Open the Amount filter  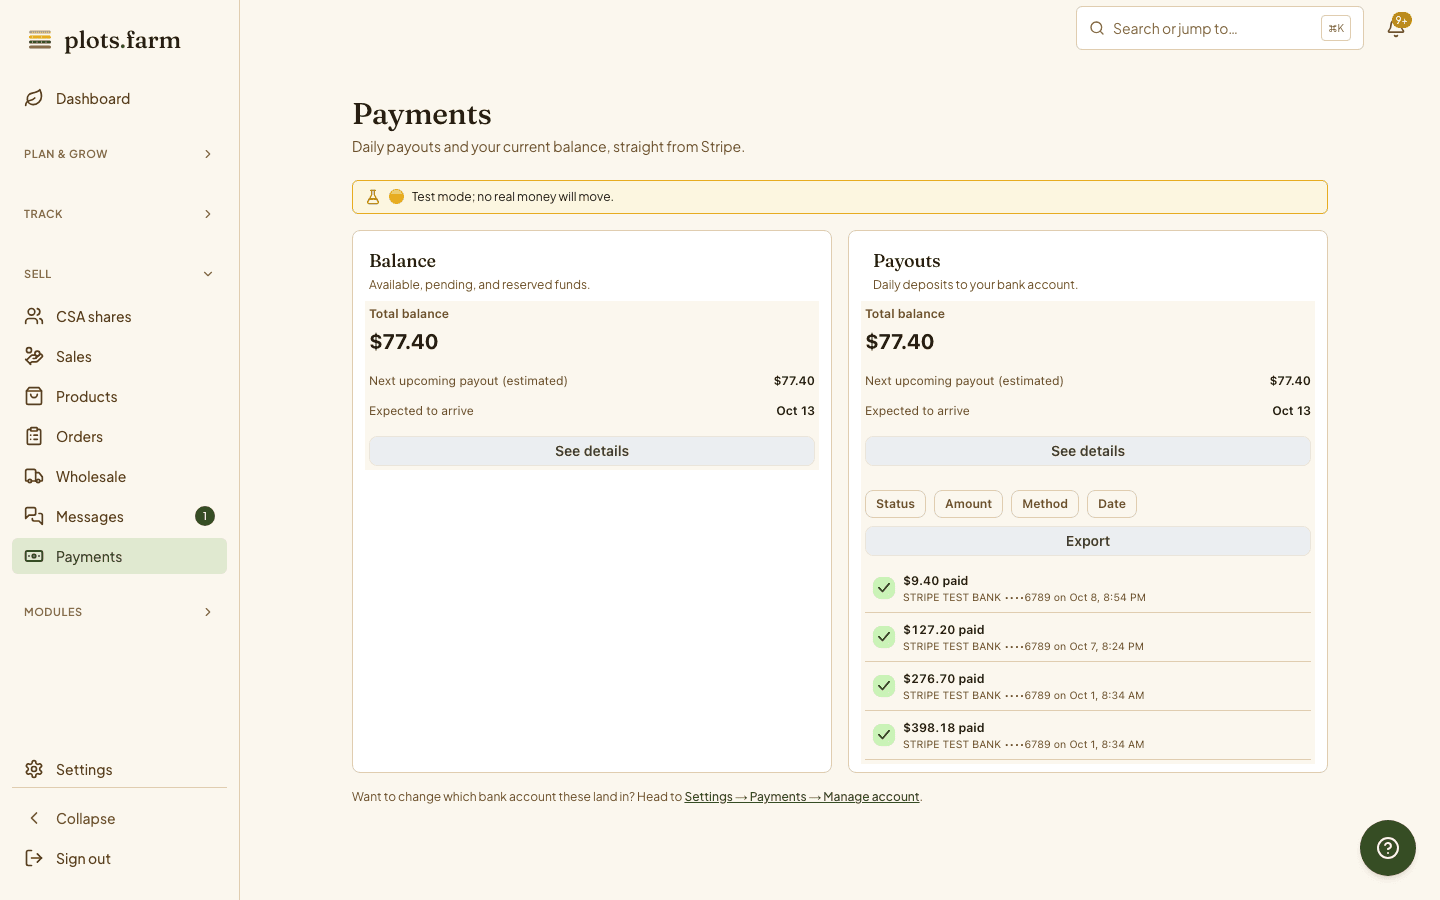coord(968,504)
